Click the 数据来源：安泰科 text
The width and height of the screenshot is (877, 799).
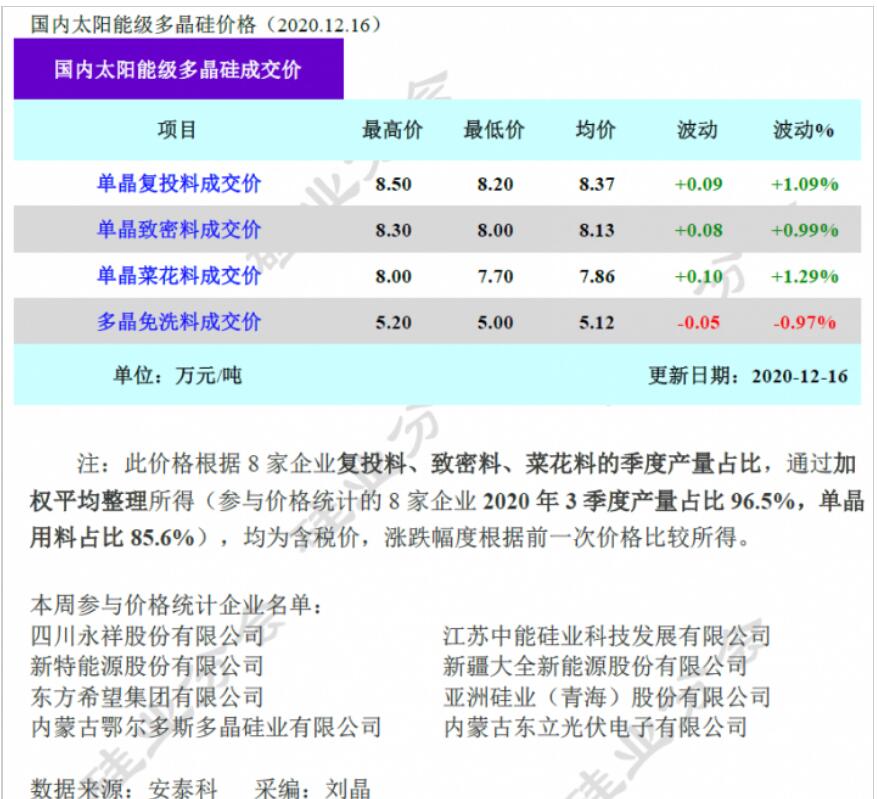124,788
